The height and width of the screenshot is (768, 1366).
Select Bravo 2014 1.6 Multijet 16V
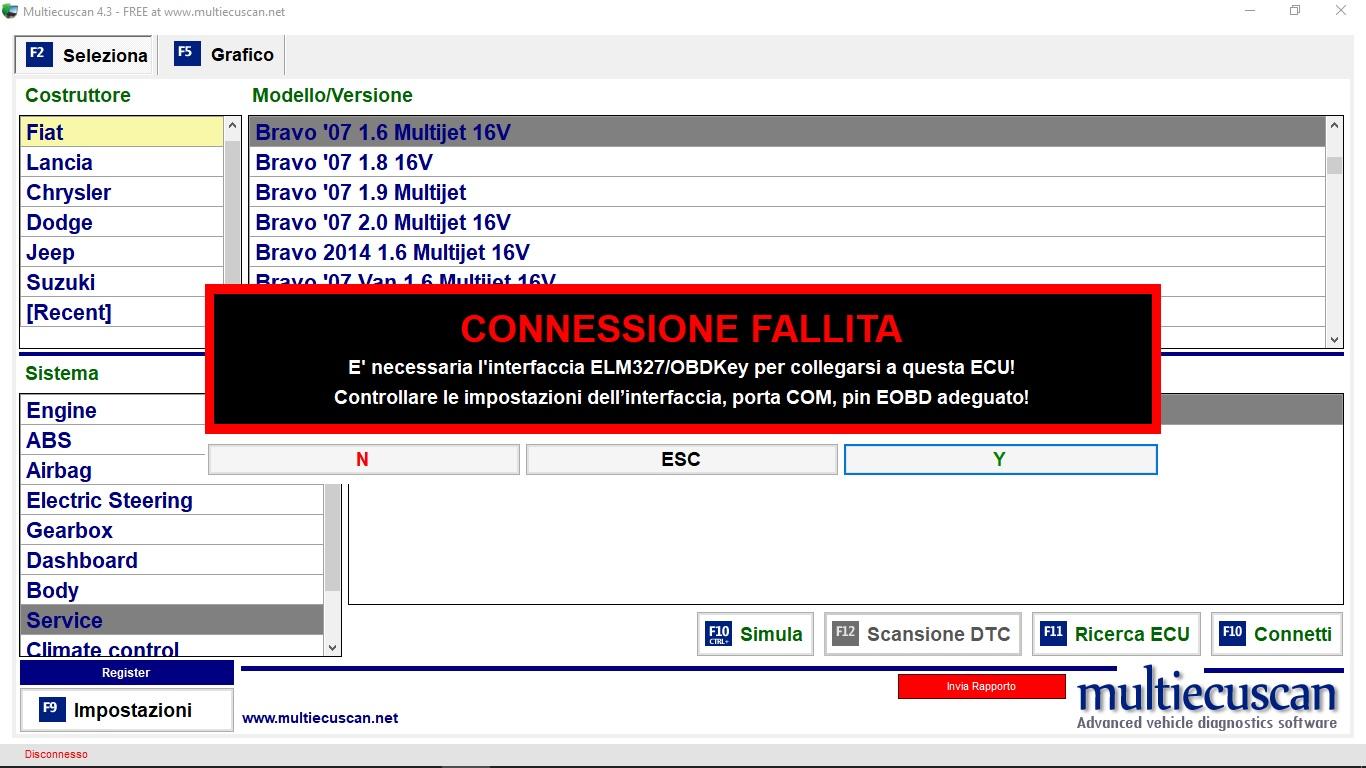point(788,252)
